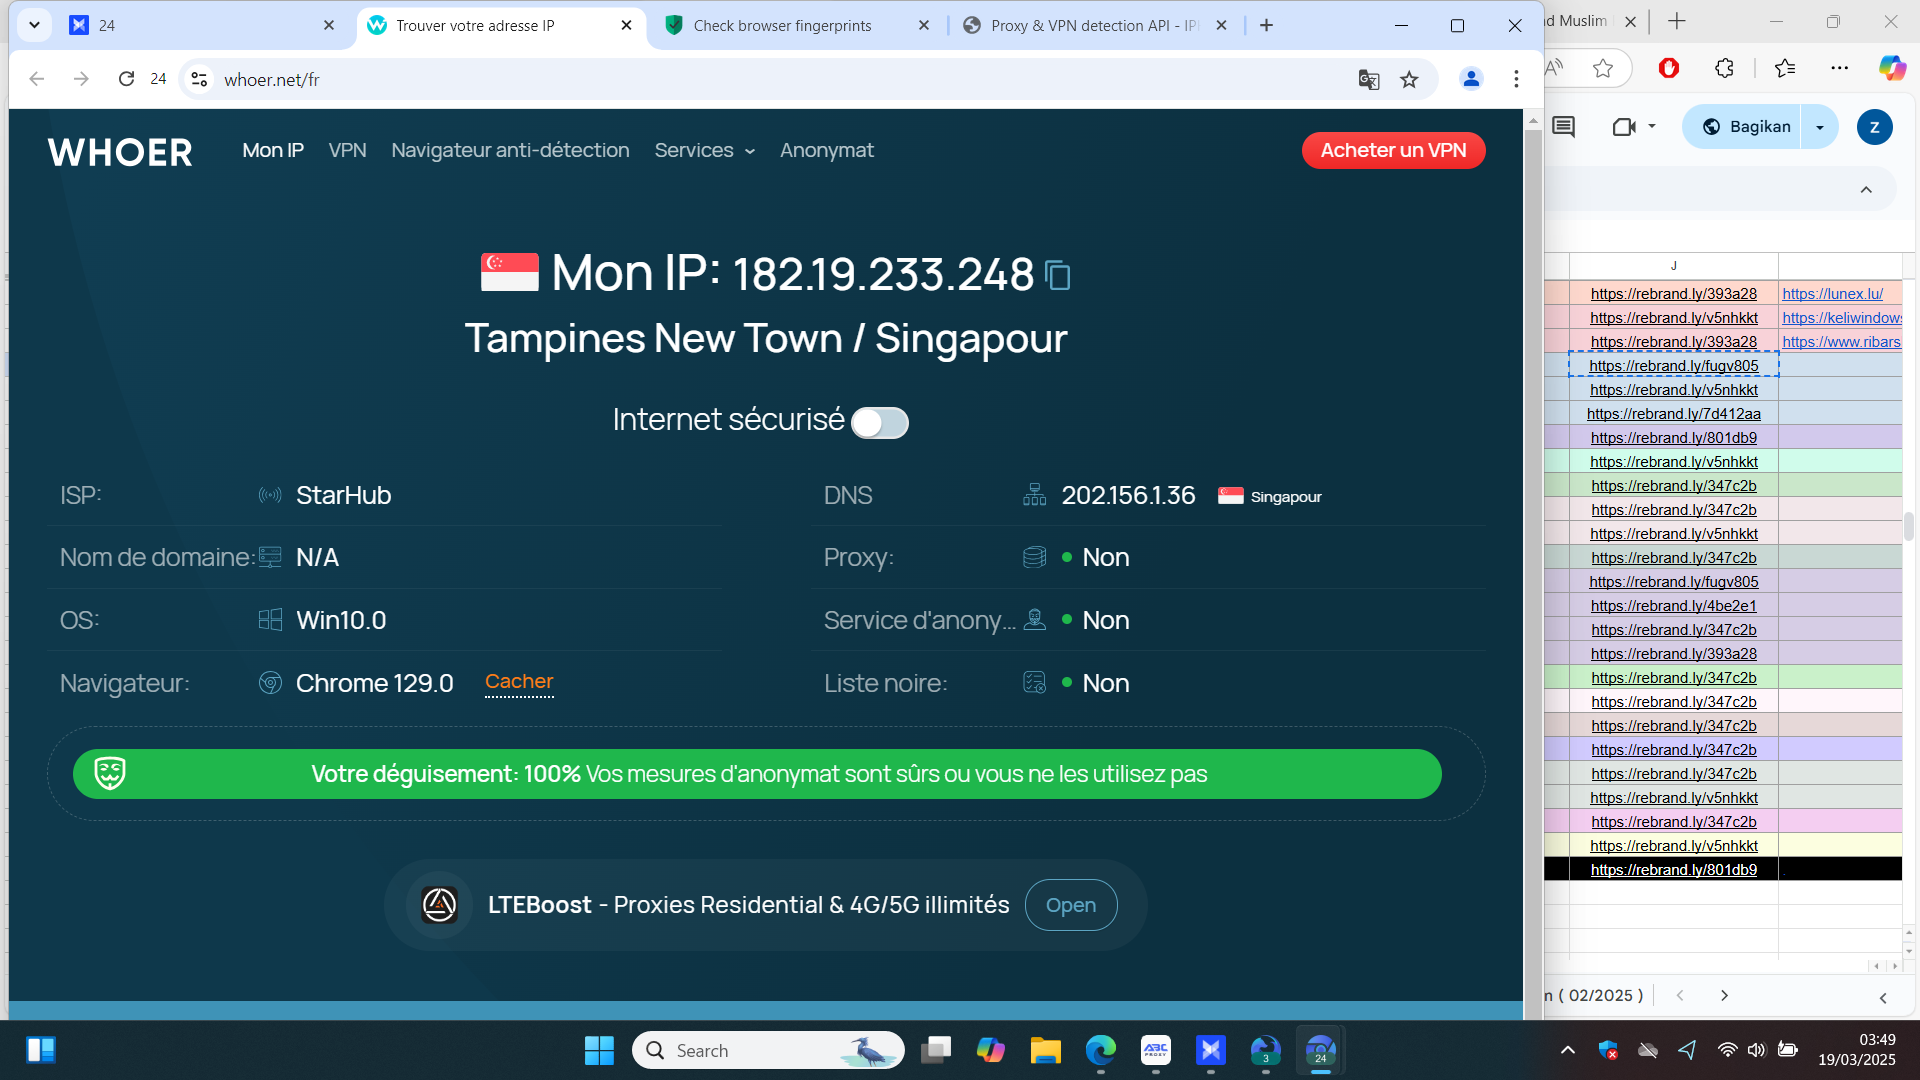Open the comments icon in the spreadsheet
The width and height of the screenshot is (1920, 1080).
(x=1563, y=127)
